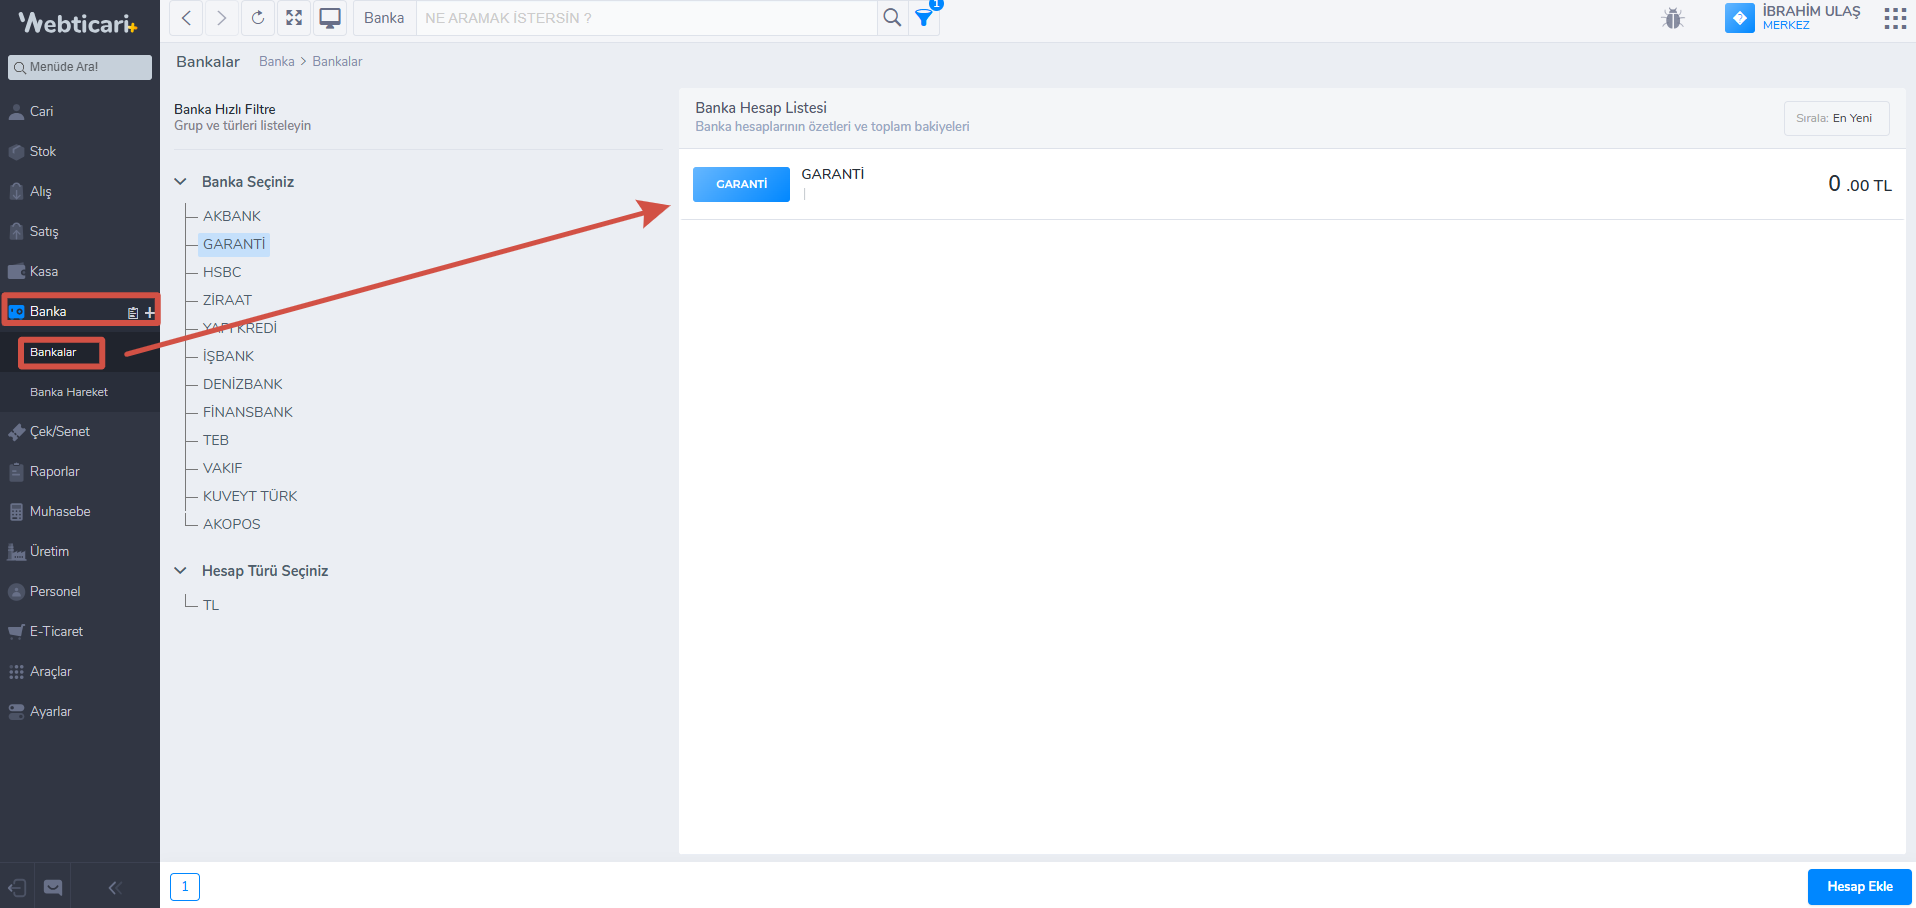Viewport: 1916px width, 908px height.
Task: Open the Sırala En Yeni dropdown
Action: point(1836,118)
